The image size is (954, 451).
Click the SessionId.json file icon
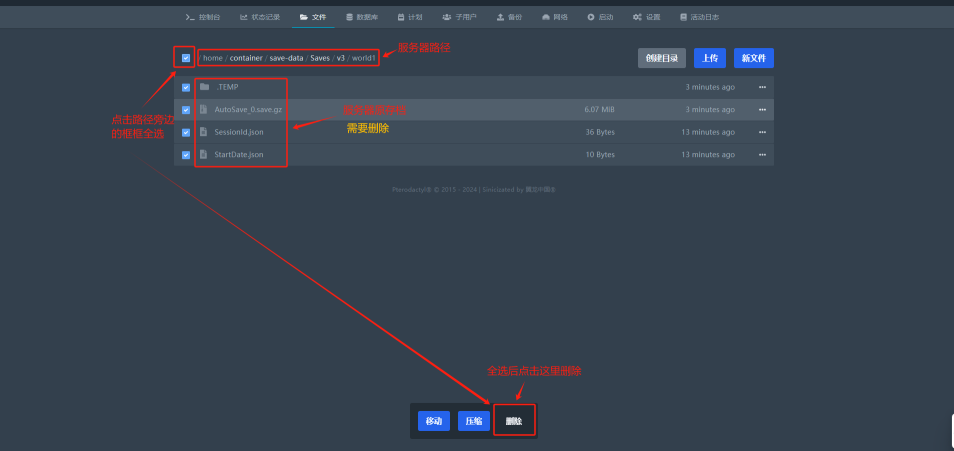pos(203,131)
